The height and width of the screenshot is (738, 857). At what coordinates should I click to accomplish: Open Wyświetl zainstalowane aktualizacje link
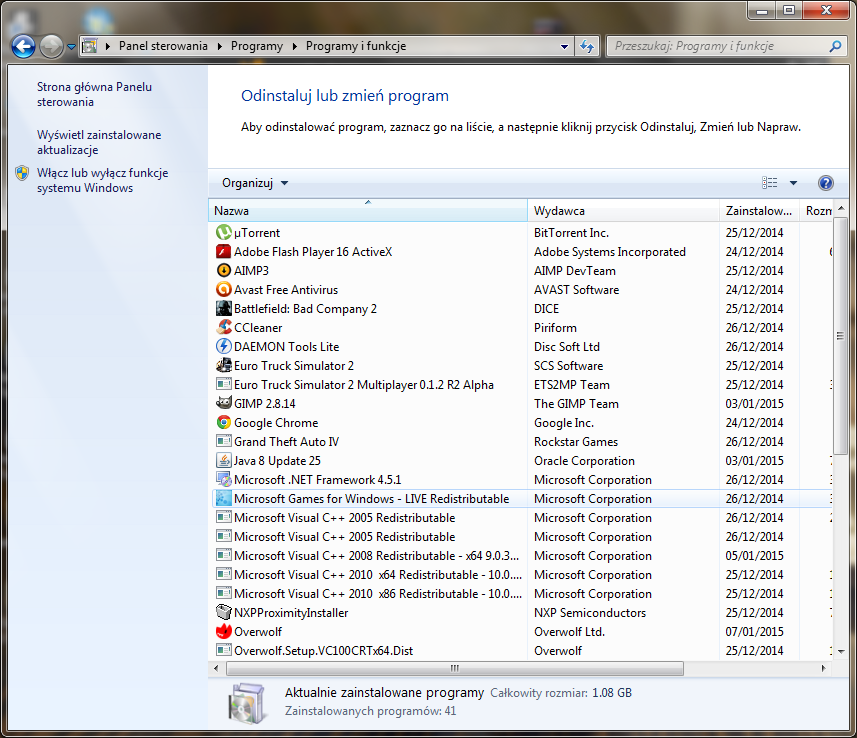click(99, 142)
